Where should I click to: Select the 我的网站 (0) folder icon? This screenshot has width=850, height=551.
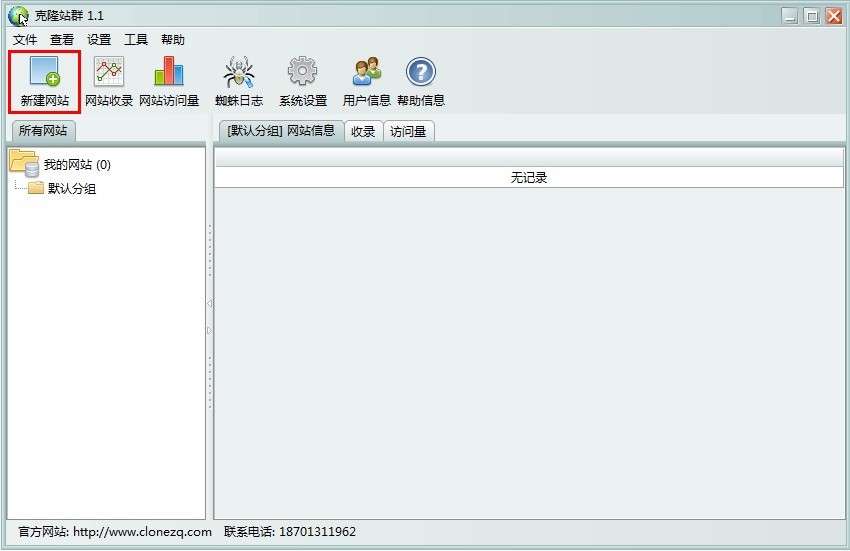coord(24,163)
